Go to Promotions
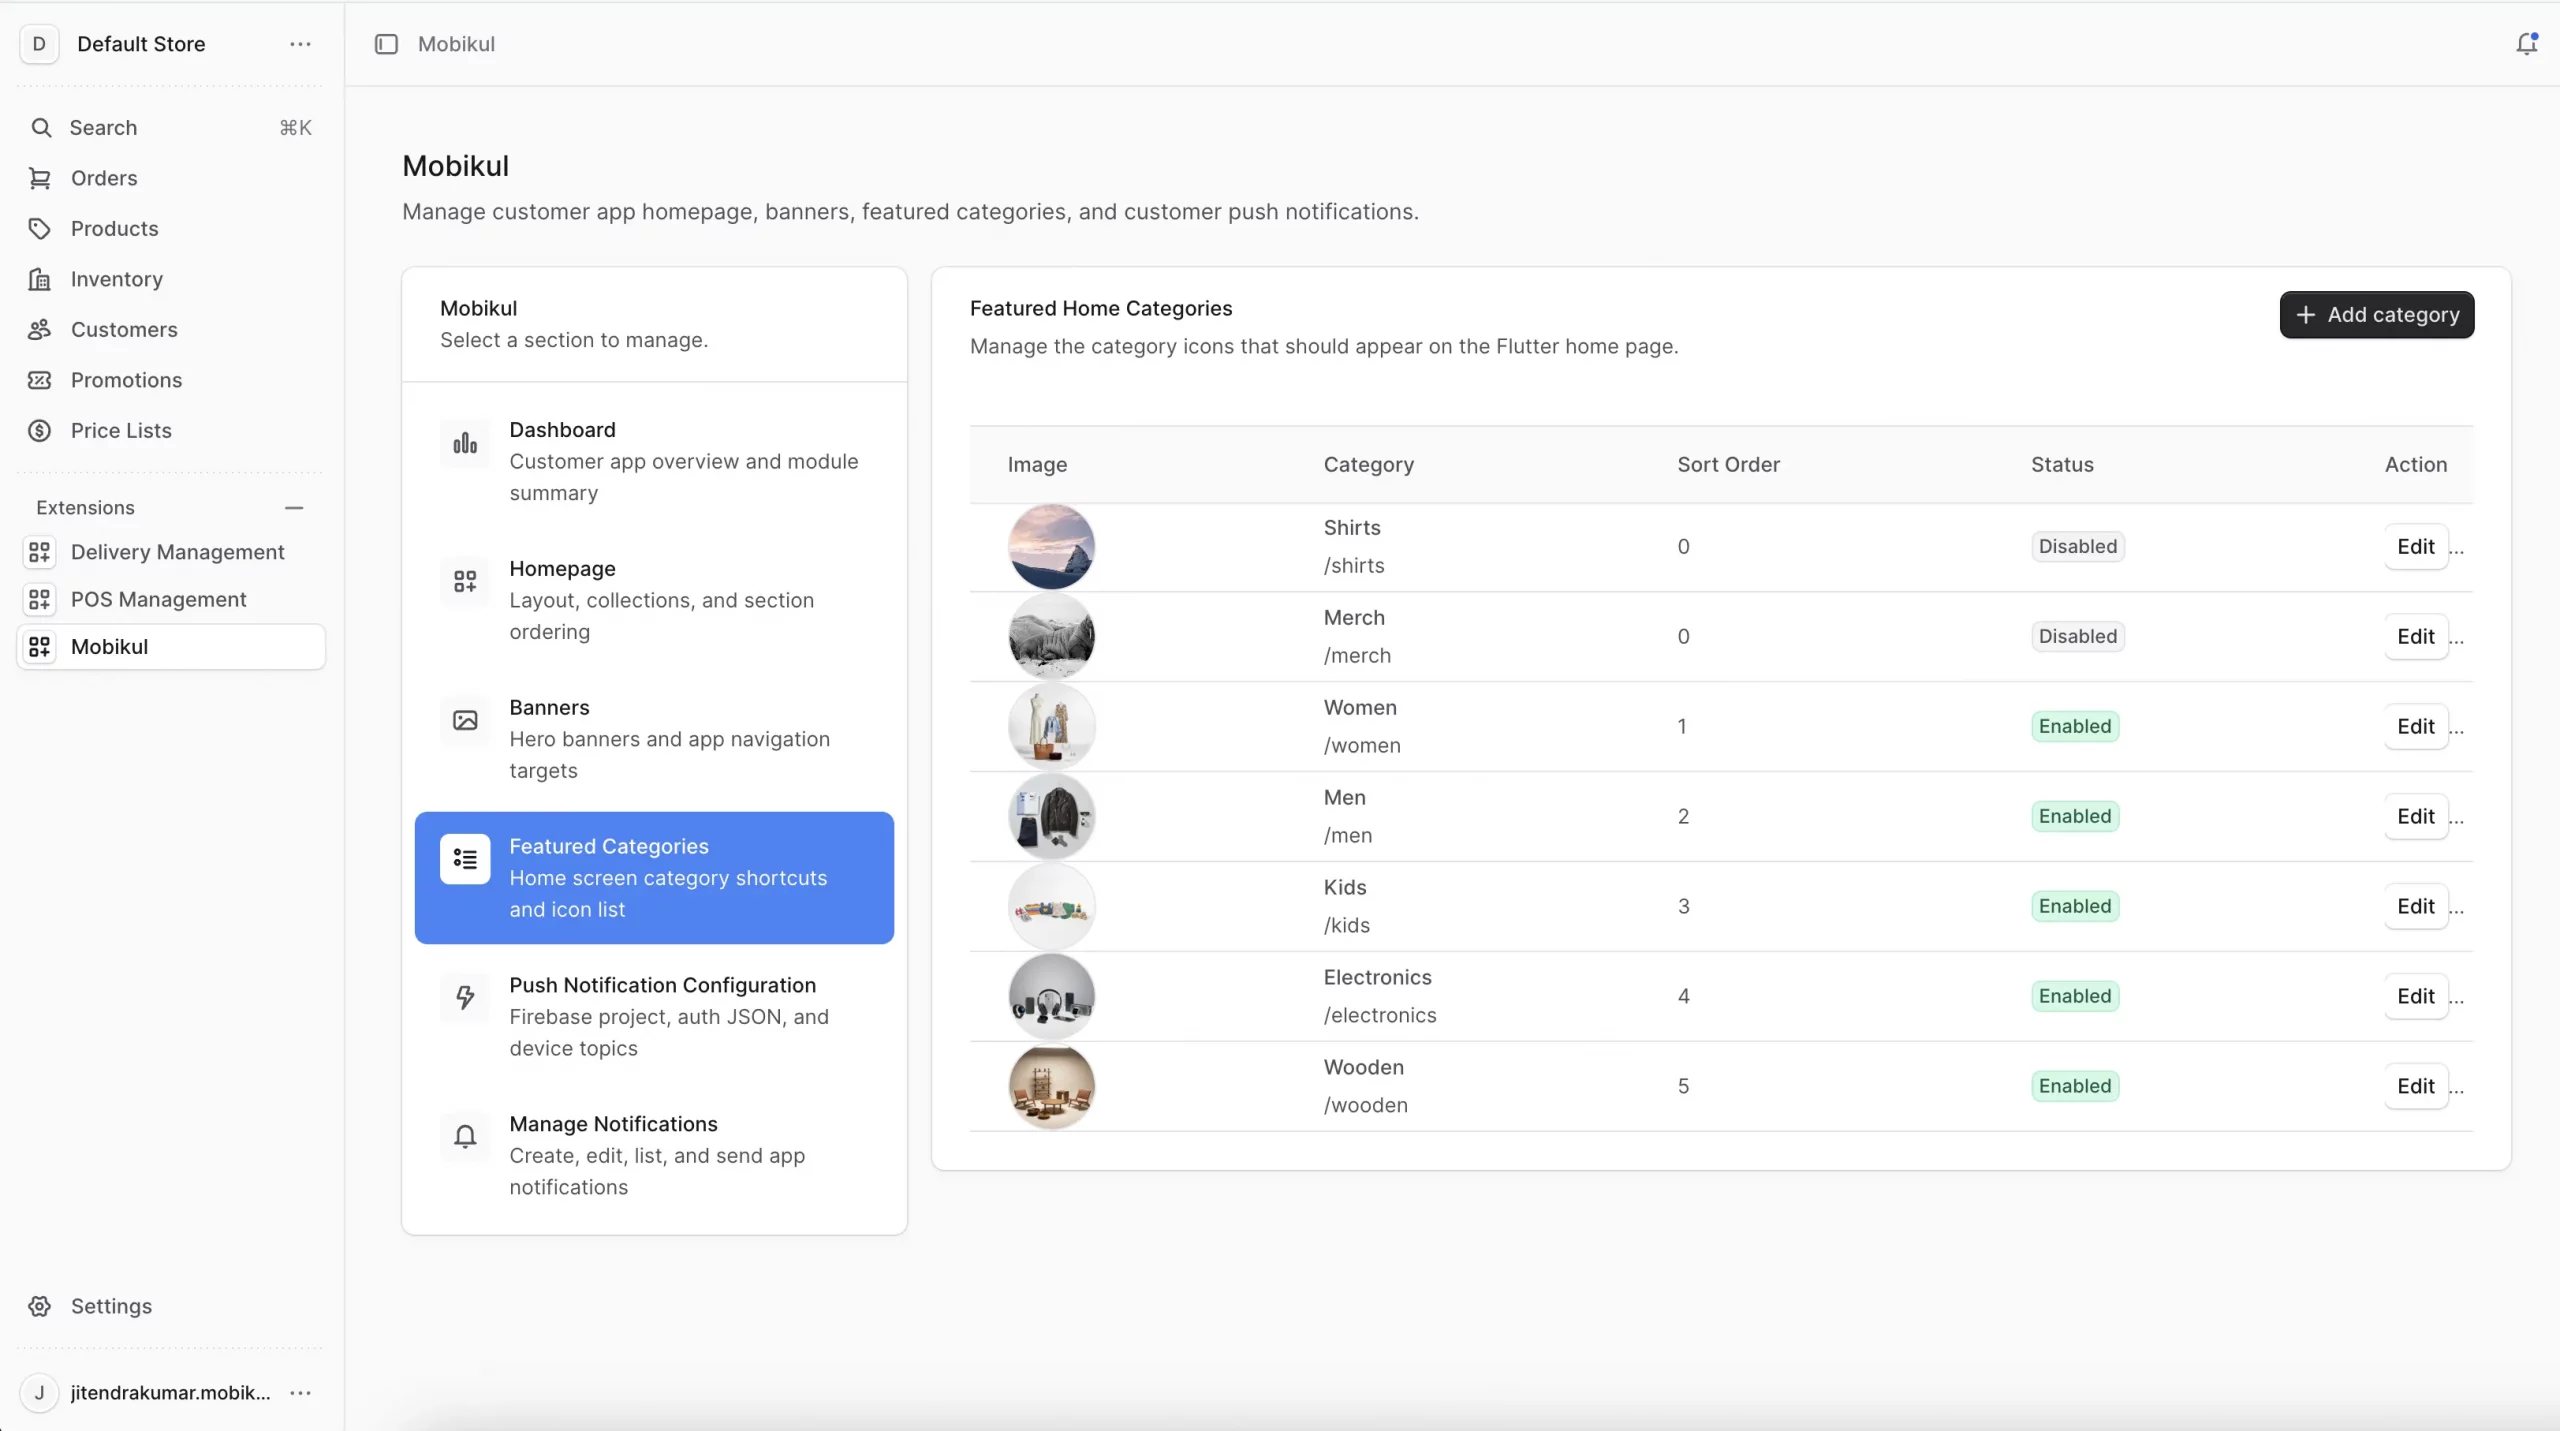Screen dimensions: 2560x1431 [170, 380]
